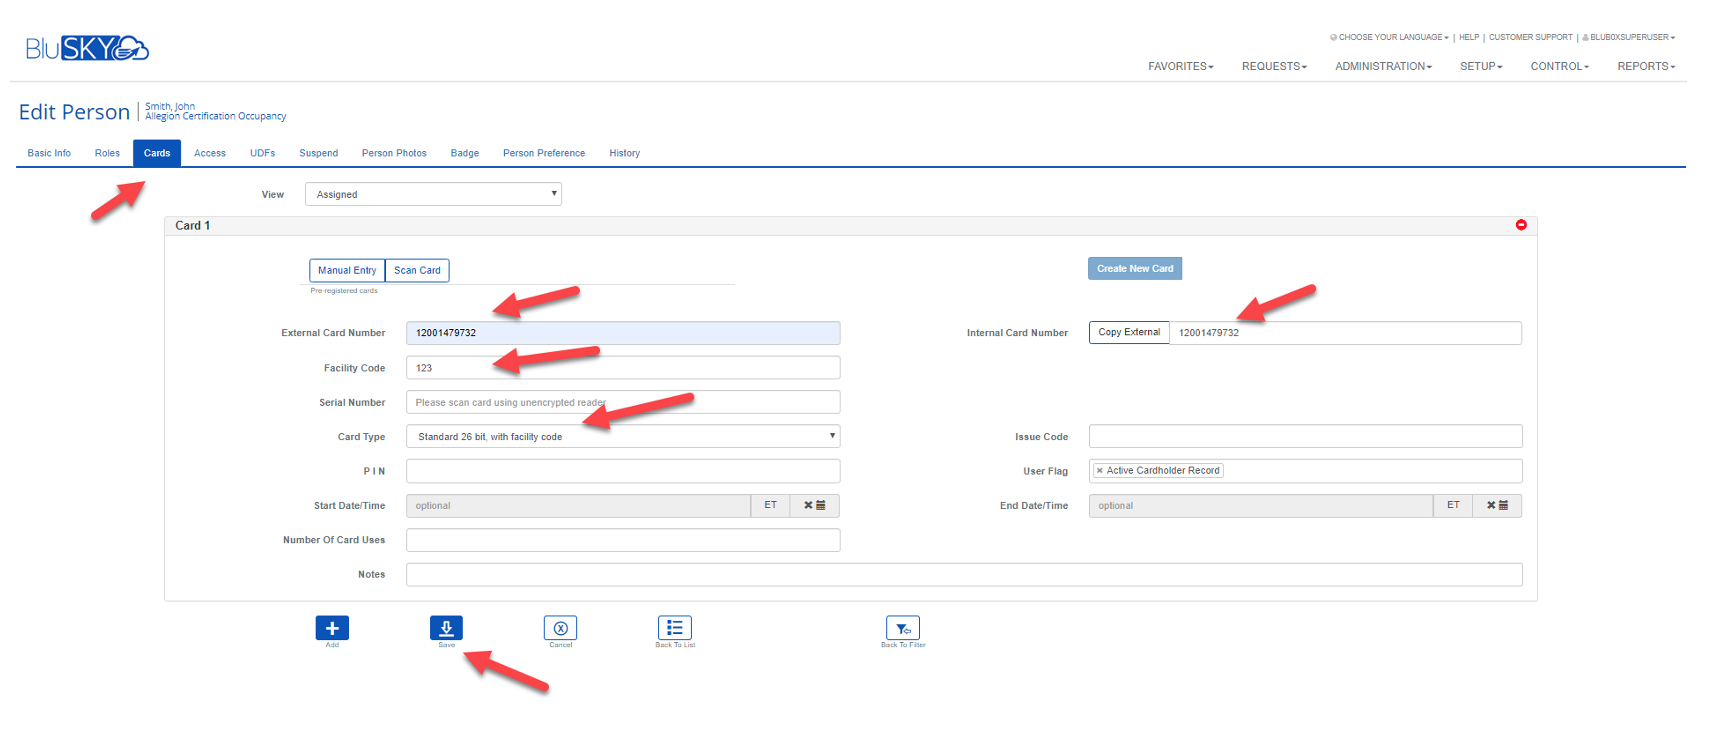This screenshot has width=1712, height=741.
Task: Click the Facility Code input field
Action: [x=622, y=368]
